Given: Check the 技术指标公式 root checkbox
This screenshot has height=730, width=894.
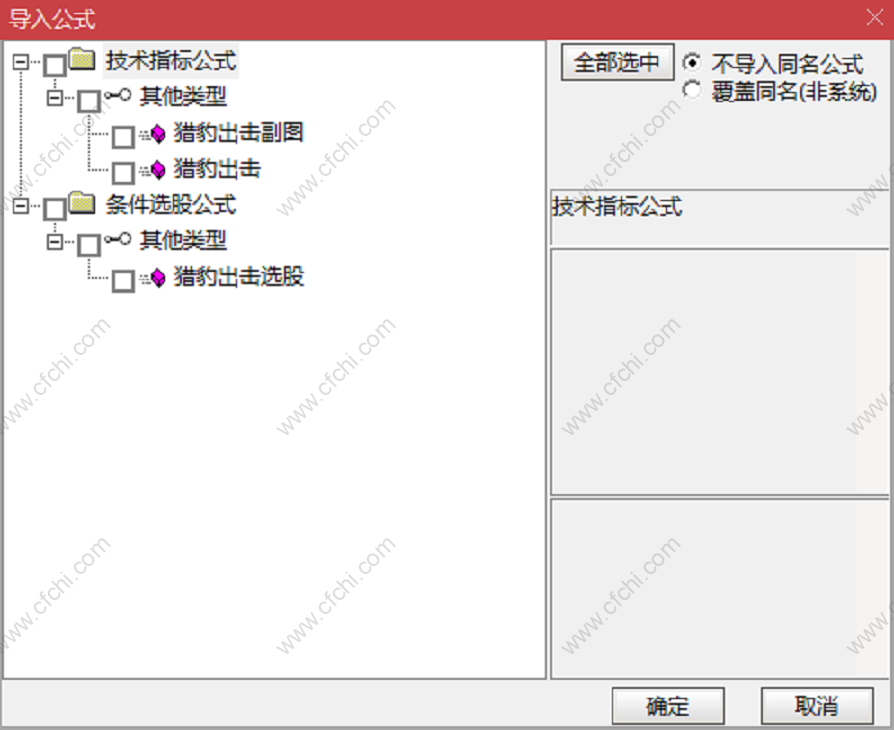Looking at the screenshot, I should (55, 66).
